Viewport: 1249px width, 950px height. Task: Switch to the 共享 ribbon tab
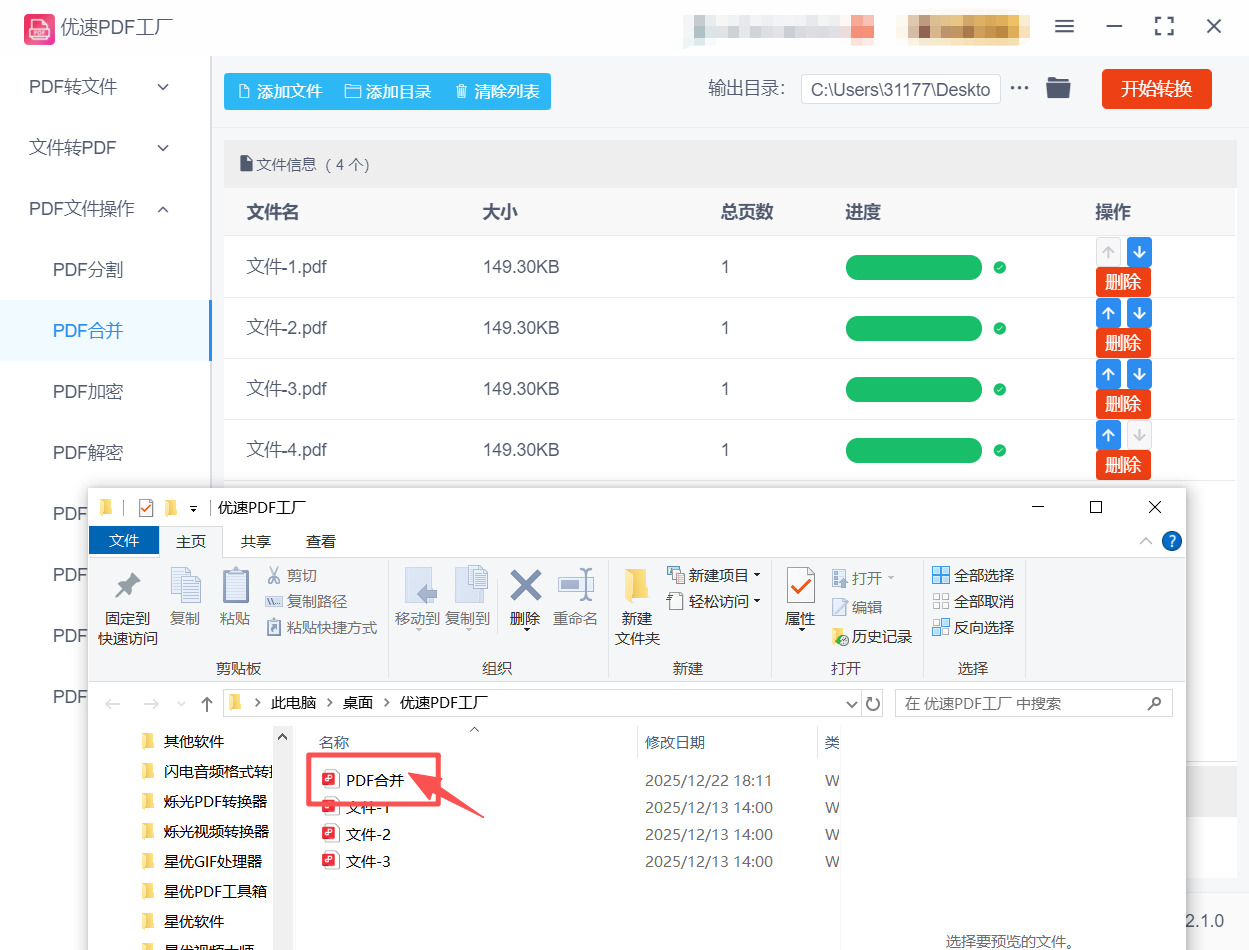[x=256, y=541]
